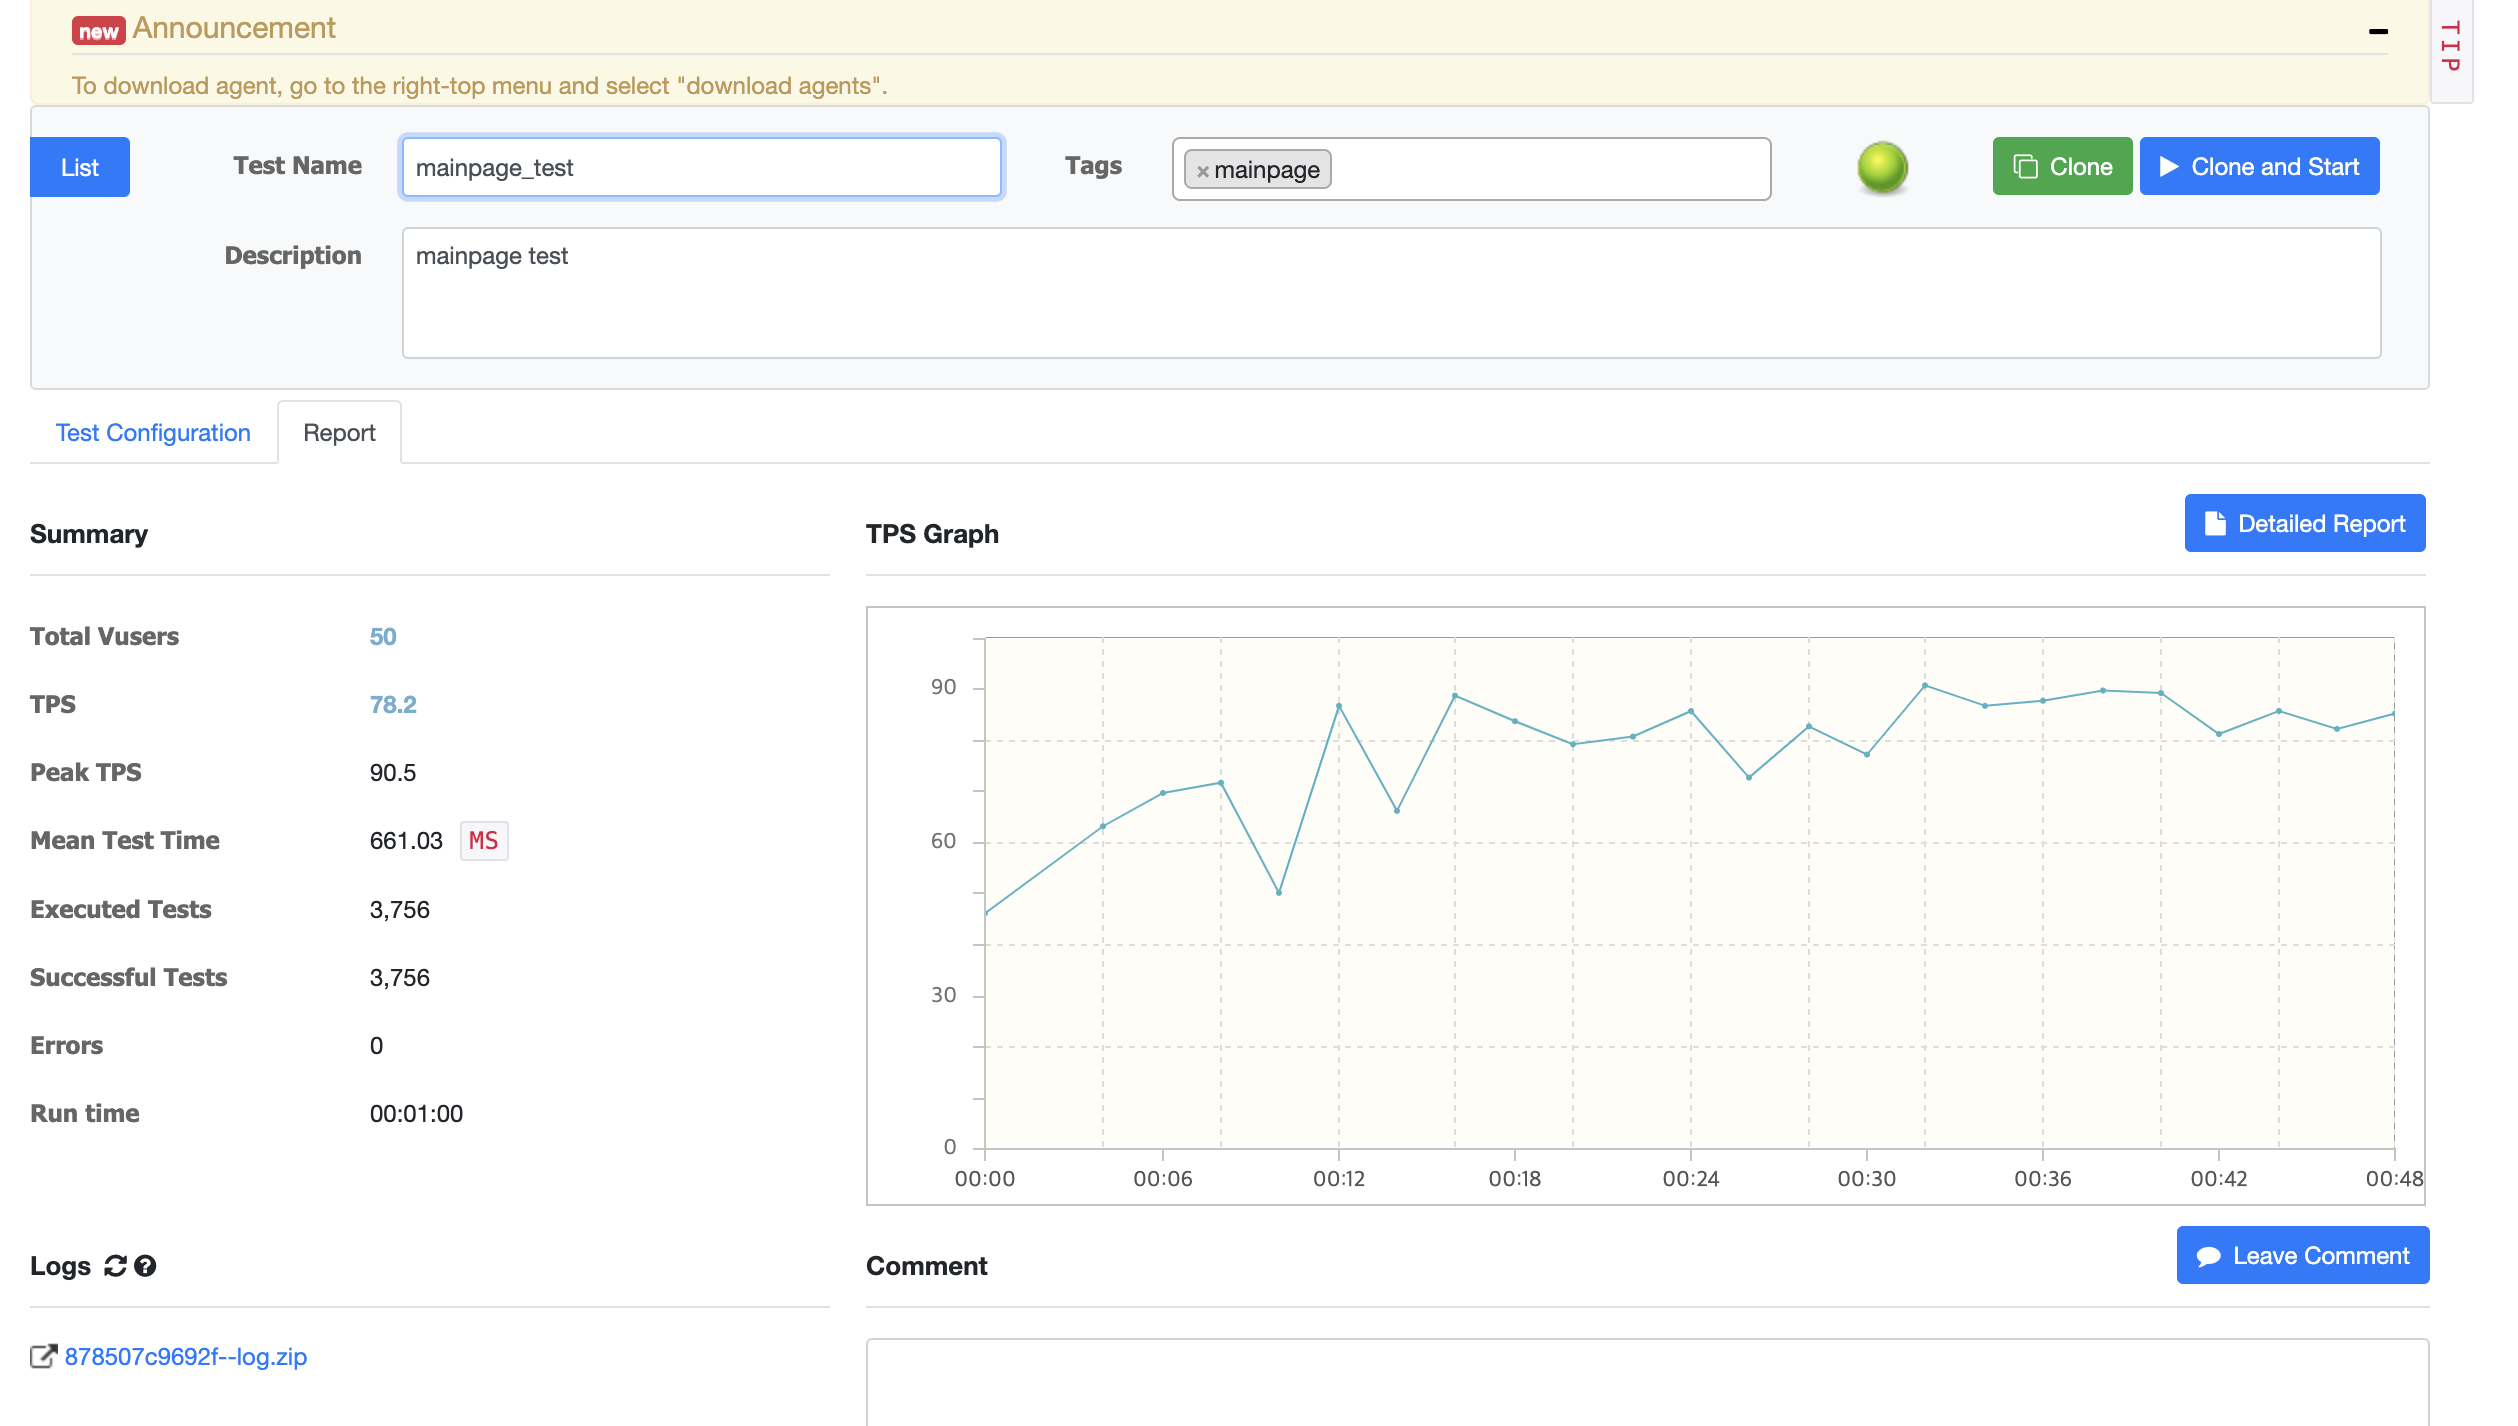Open the Detailed Report

2304,523
